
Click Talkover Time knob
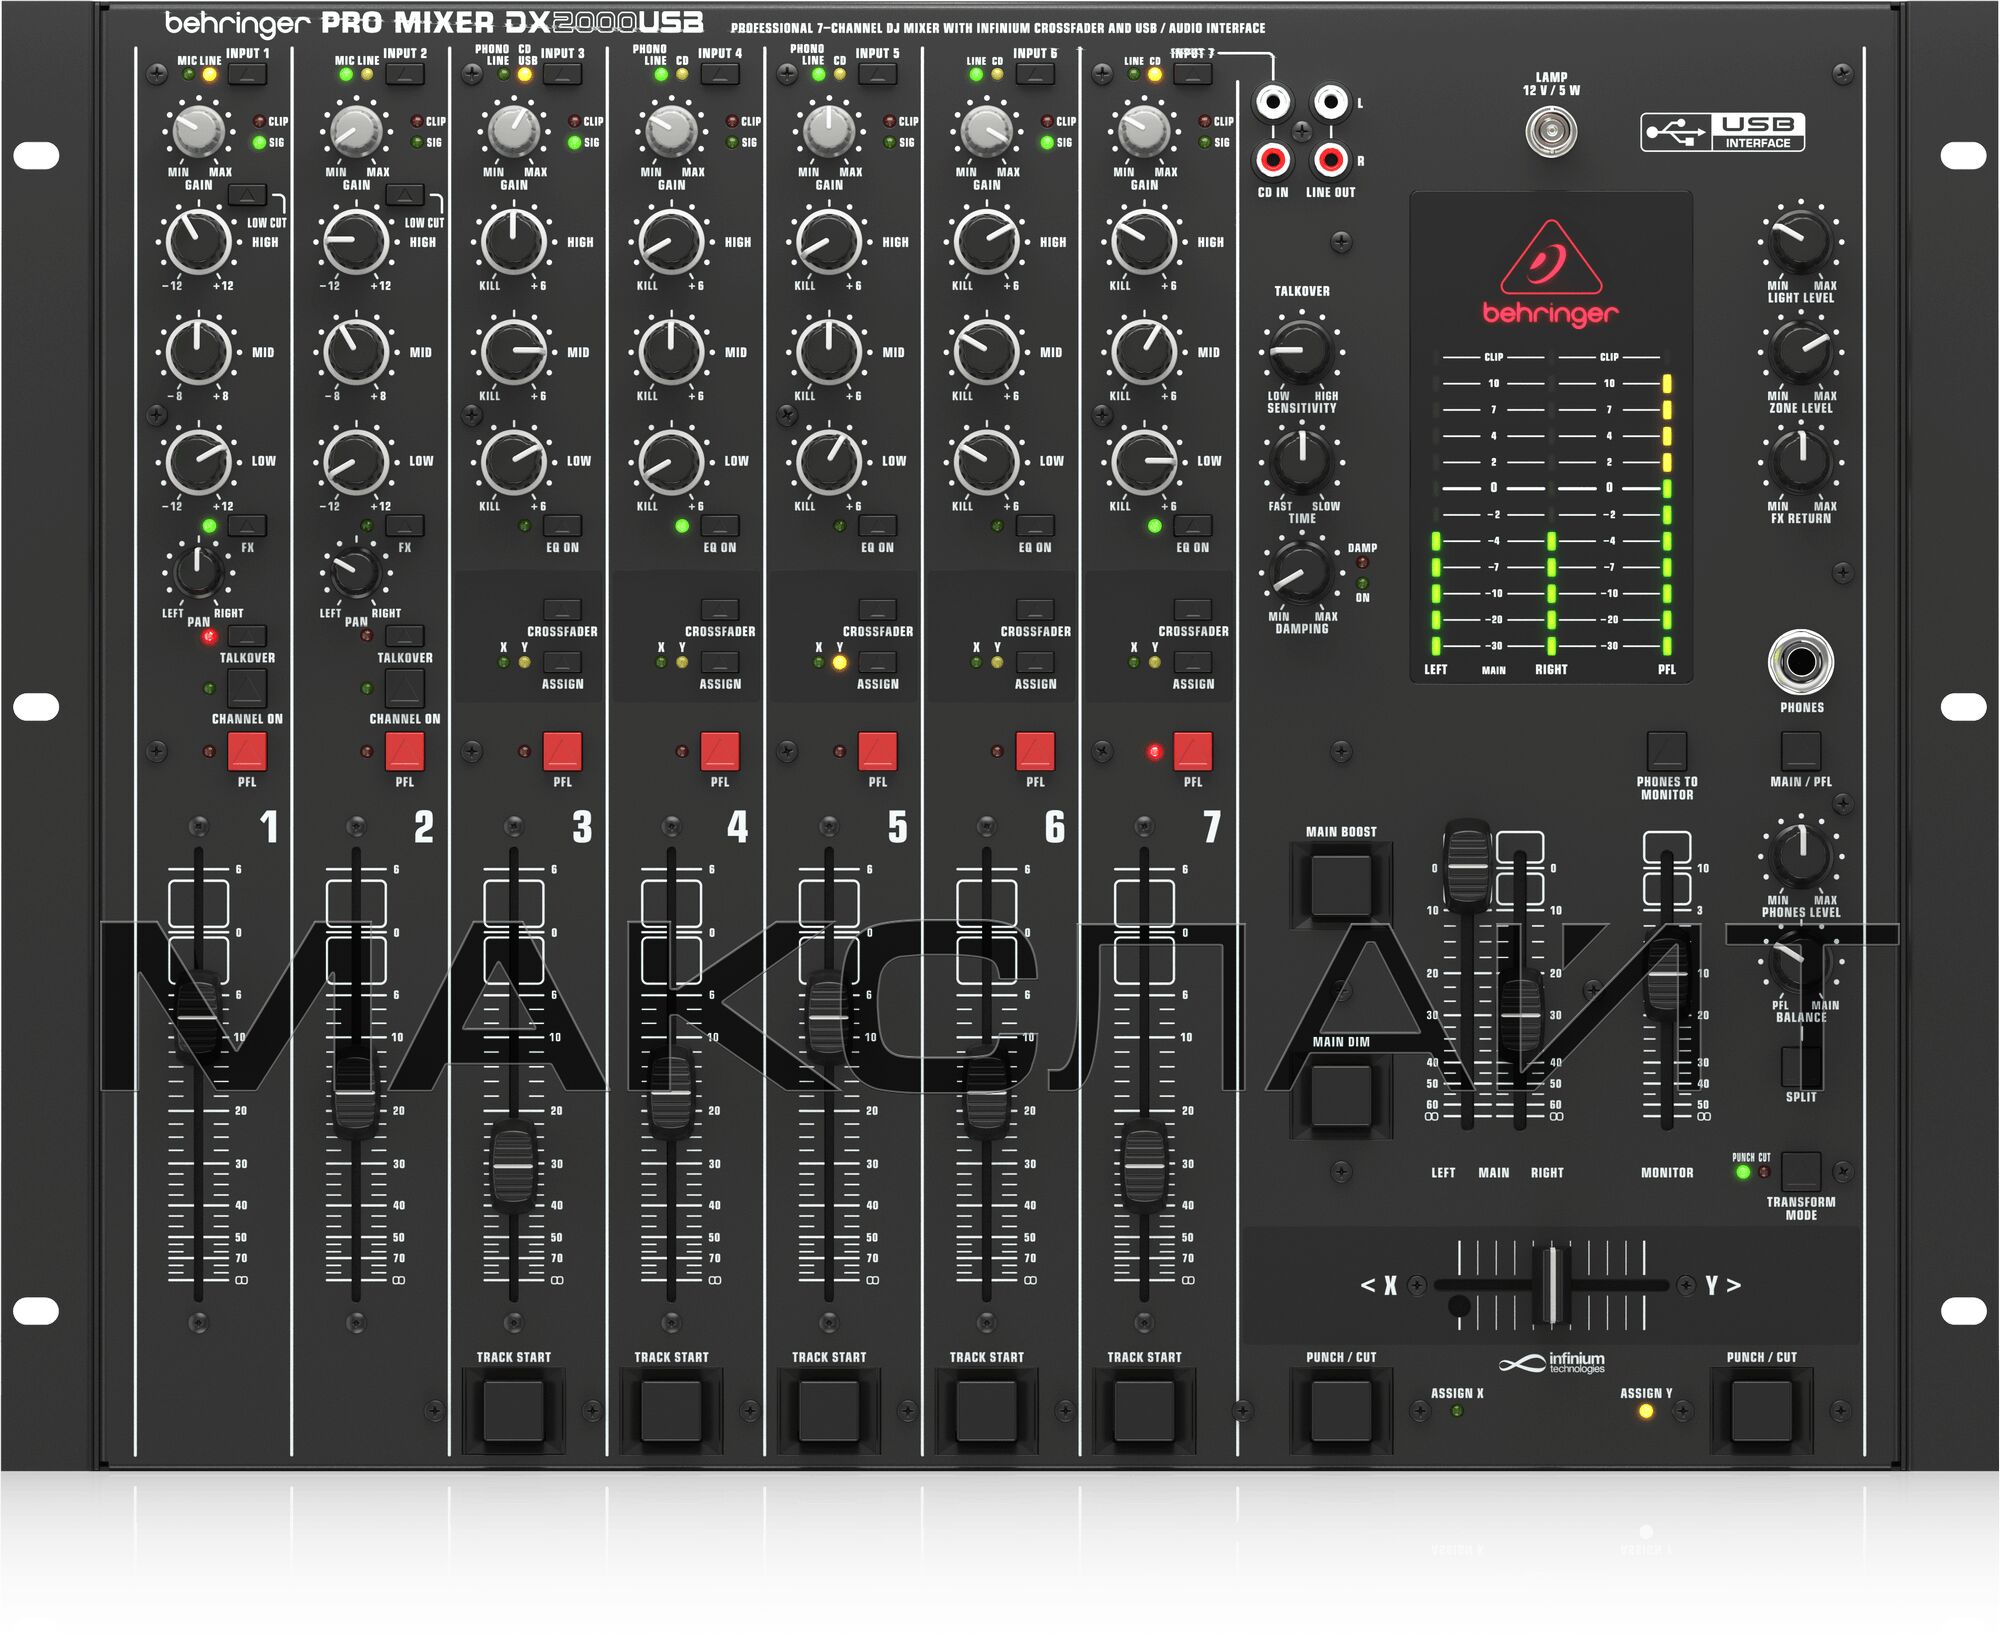(x=1302, y=461)
